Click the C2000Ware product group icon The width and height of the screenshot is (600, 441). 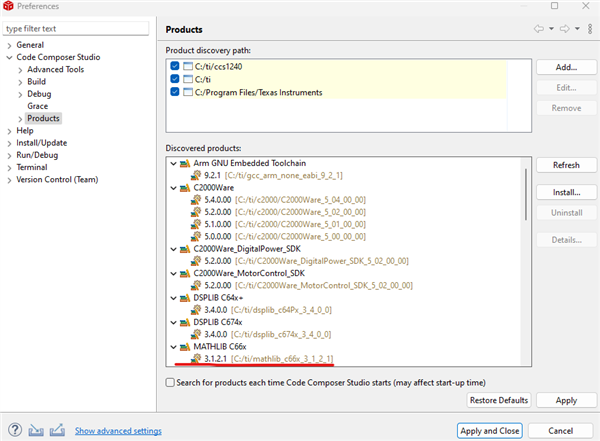tap(185, 188)
